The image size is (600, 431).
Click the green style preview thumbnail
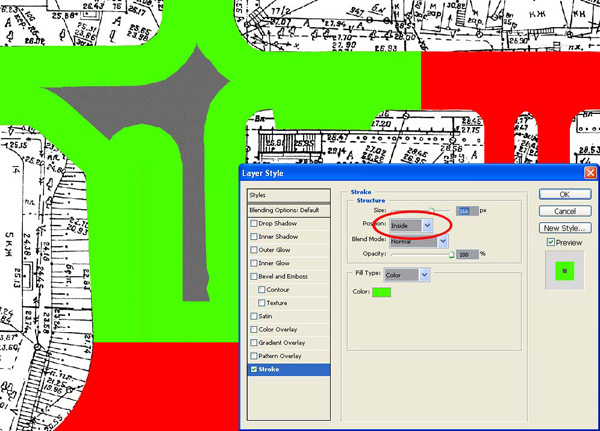[x=564, y=270]
